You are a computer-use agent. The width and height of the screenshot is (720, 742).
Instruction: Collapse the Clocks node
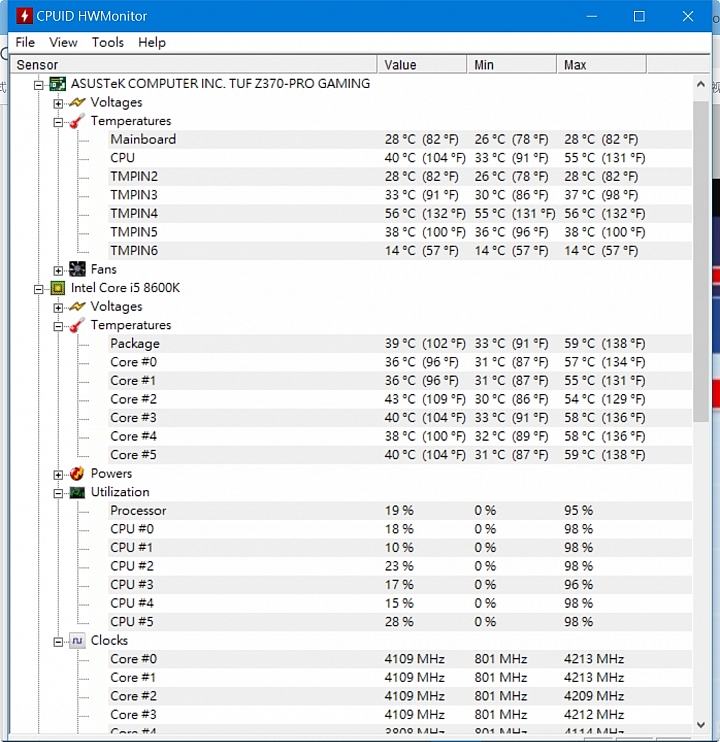58,642
